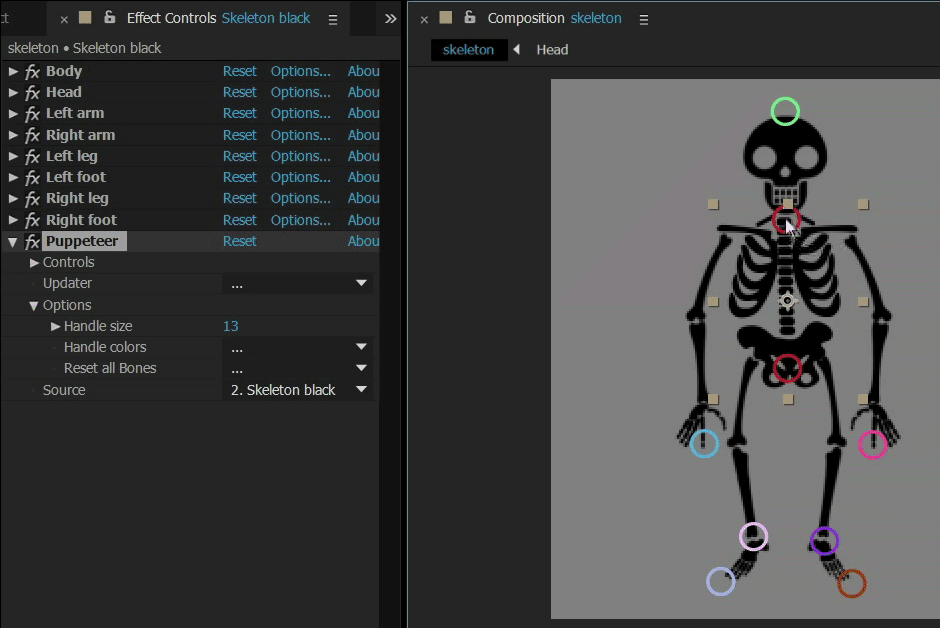Open the Effect Controls panel menu
The image size is (940, 628).
pos(333,18)
